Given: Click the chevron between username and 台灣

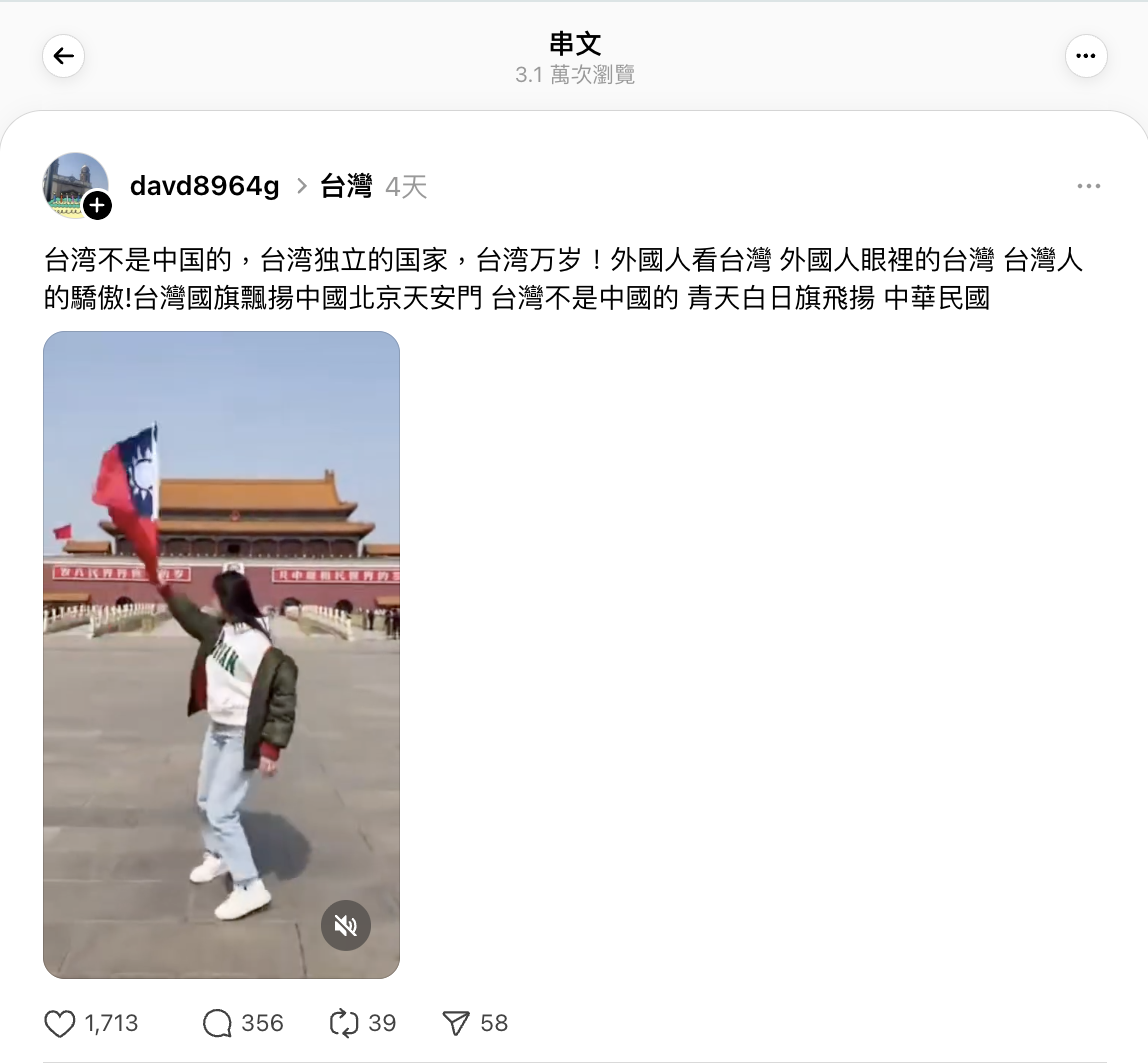Looking at the screenshot, I should coord(302,186).
